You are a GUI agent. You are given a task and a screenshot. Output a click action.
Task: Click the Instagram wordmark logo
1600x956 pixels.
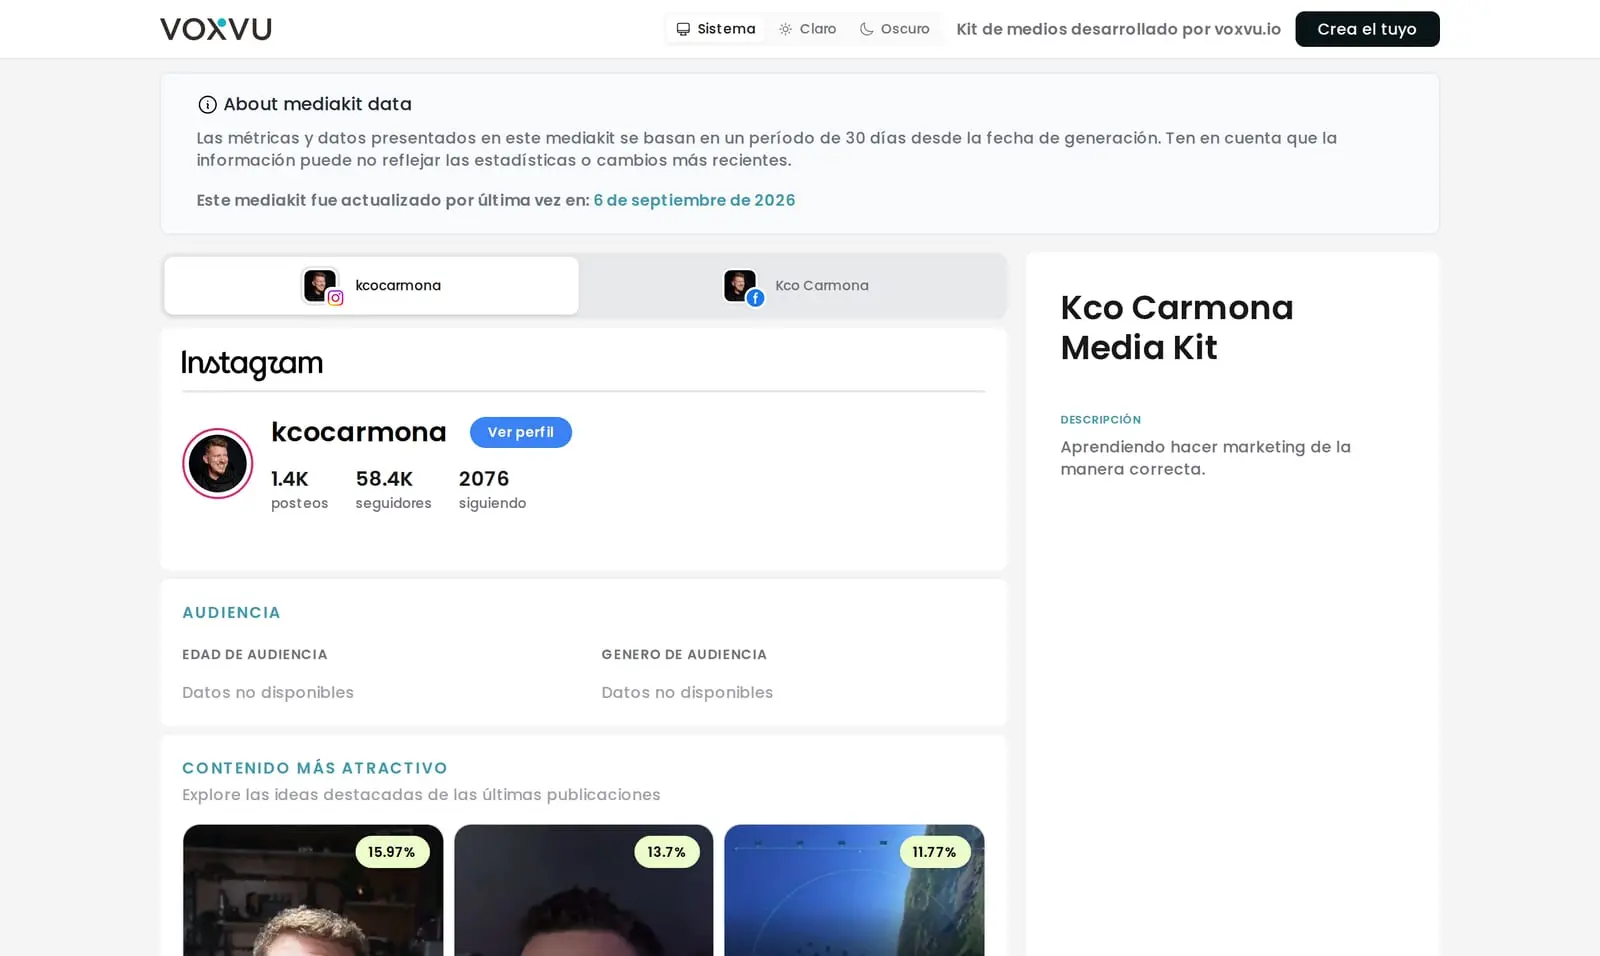[252, 364]
